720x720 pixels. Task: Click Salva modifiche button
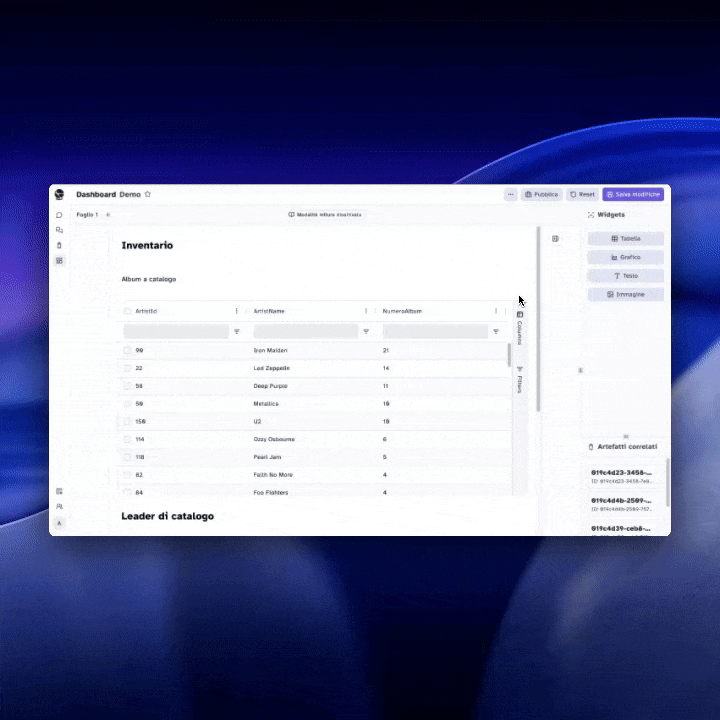(x=633, y=194)
